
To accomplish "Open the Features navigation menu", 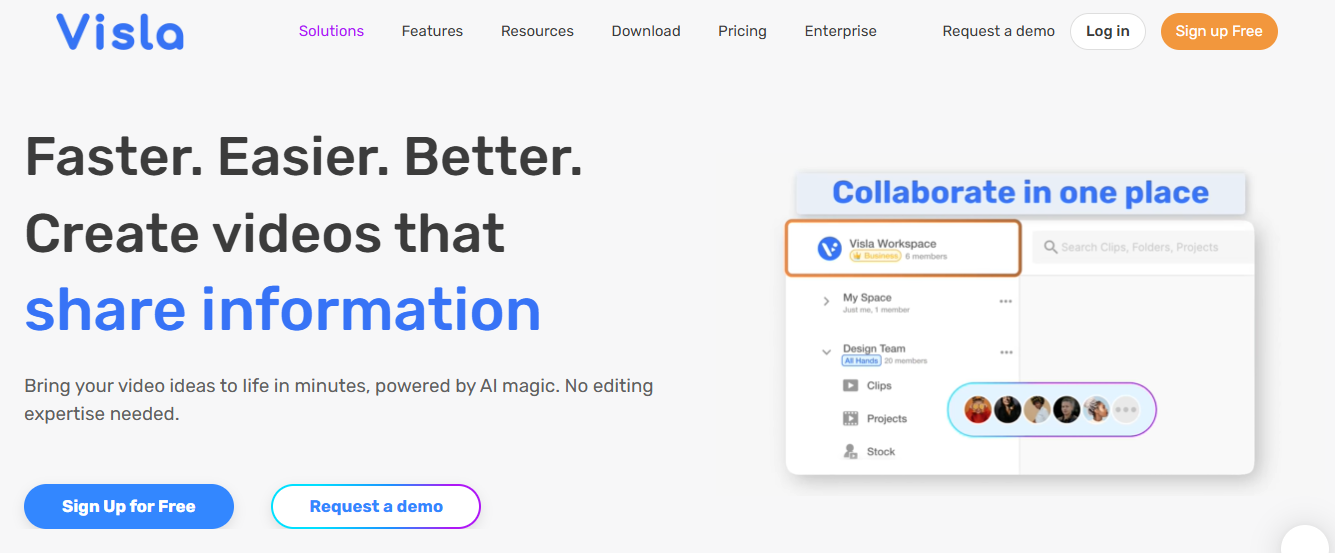I will point(432,31).
